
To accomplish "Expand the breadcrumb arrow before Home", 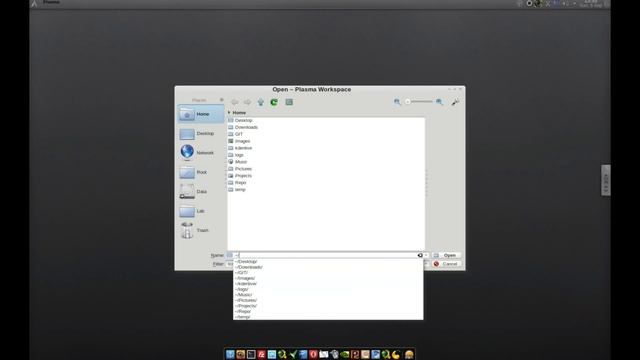I will coord(229,113).
